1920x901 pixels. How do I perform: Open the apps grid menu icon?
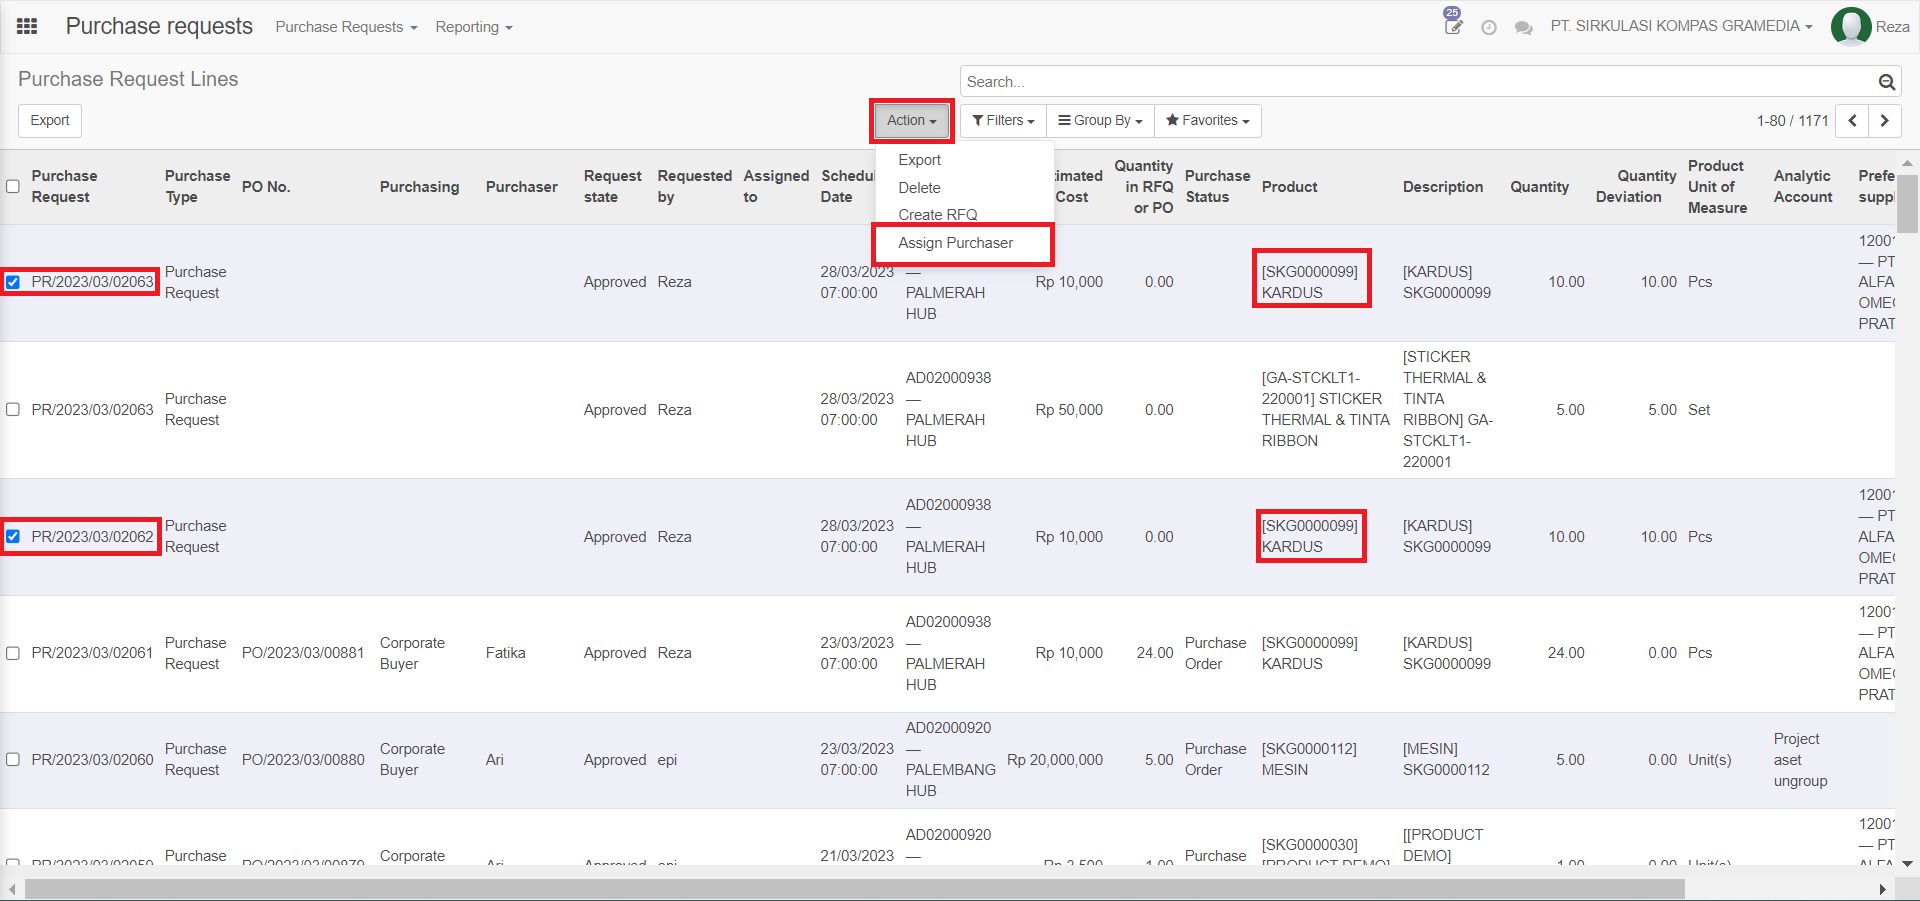(x=27, y=27)
